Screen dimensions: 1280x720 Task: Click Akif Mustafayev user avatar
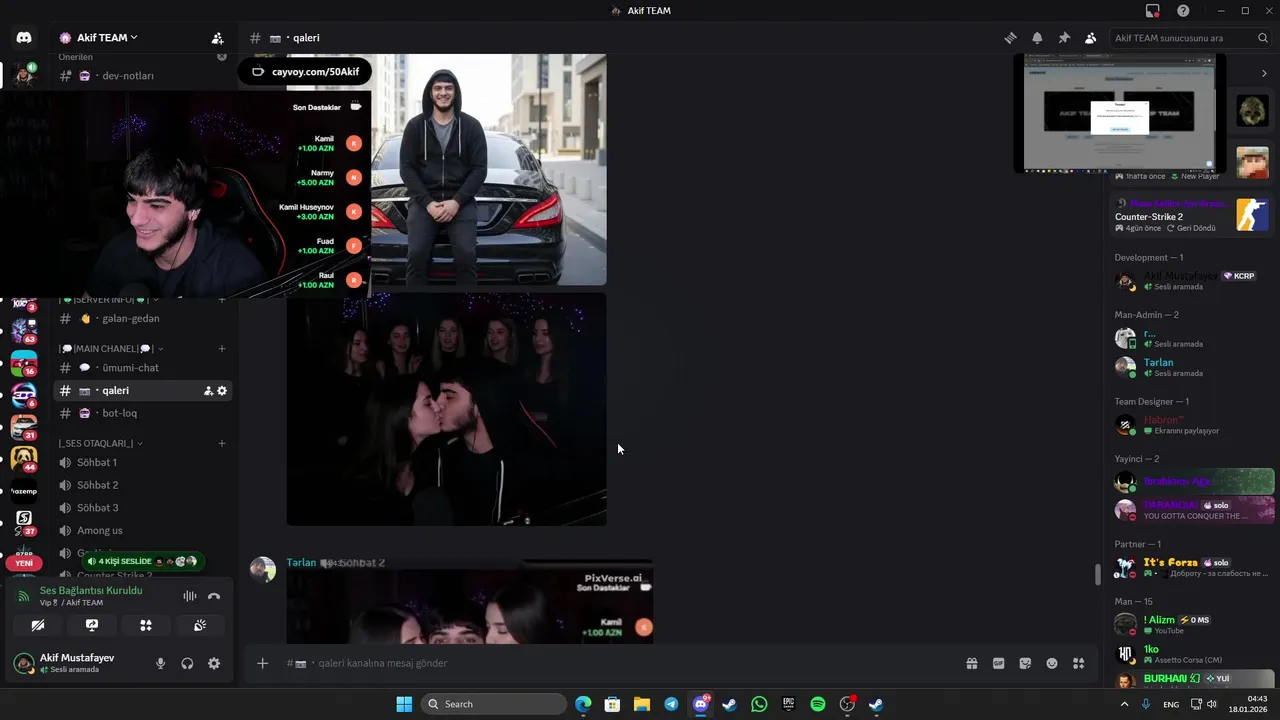[x=24, y=663]
